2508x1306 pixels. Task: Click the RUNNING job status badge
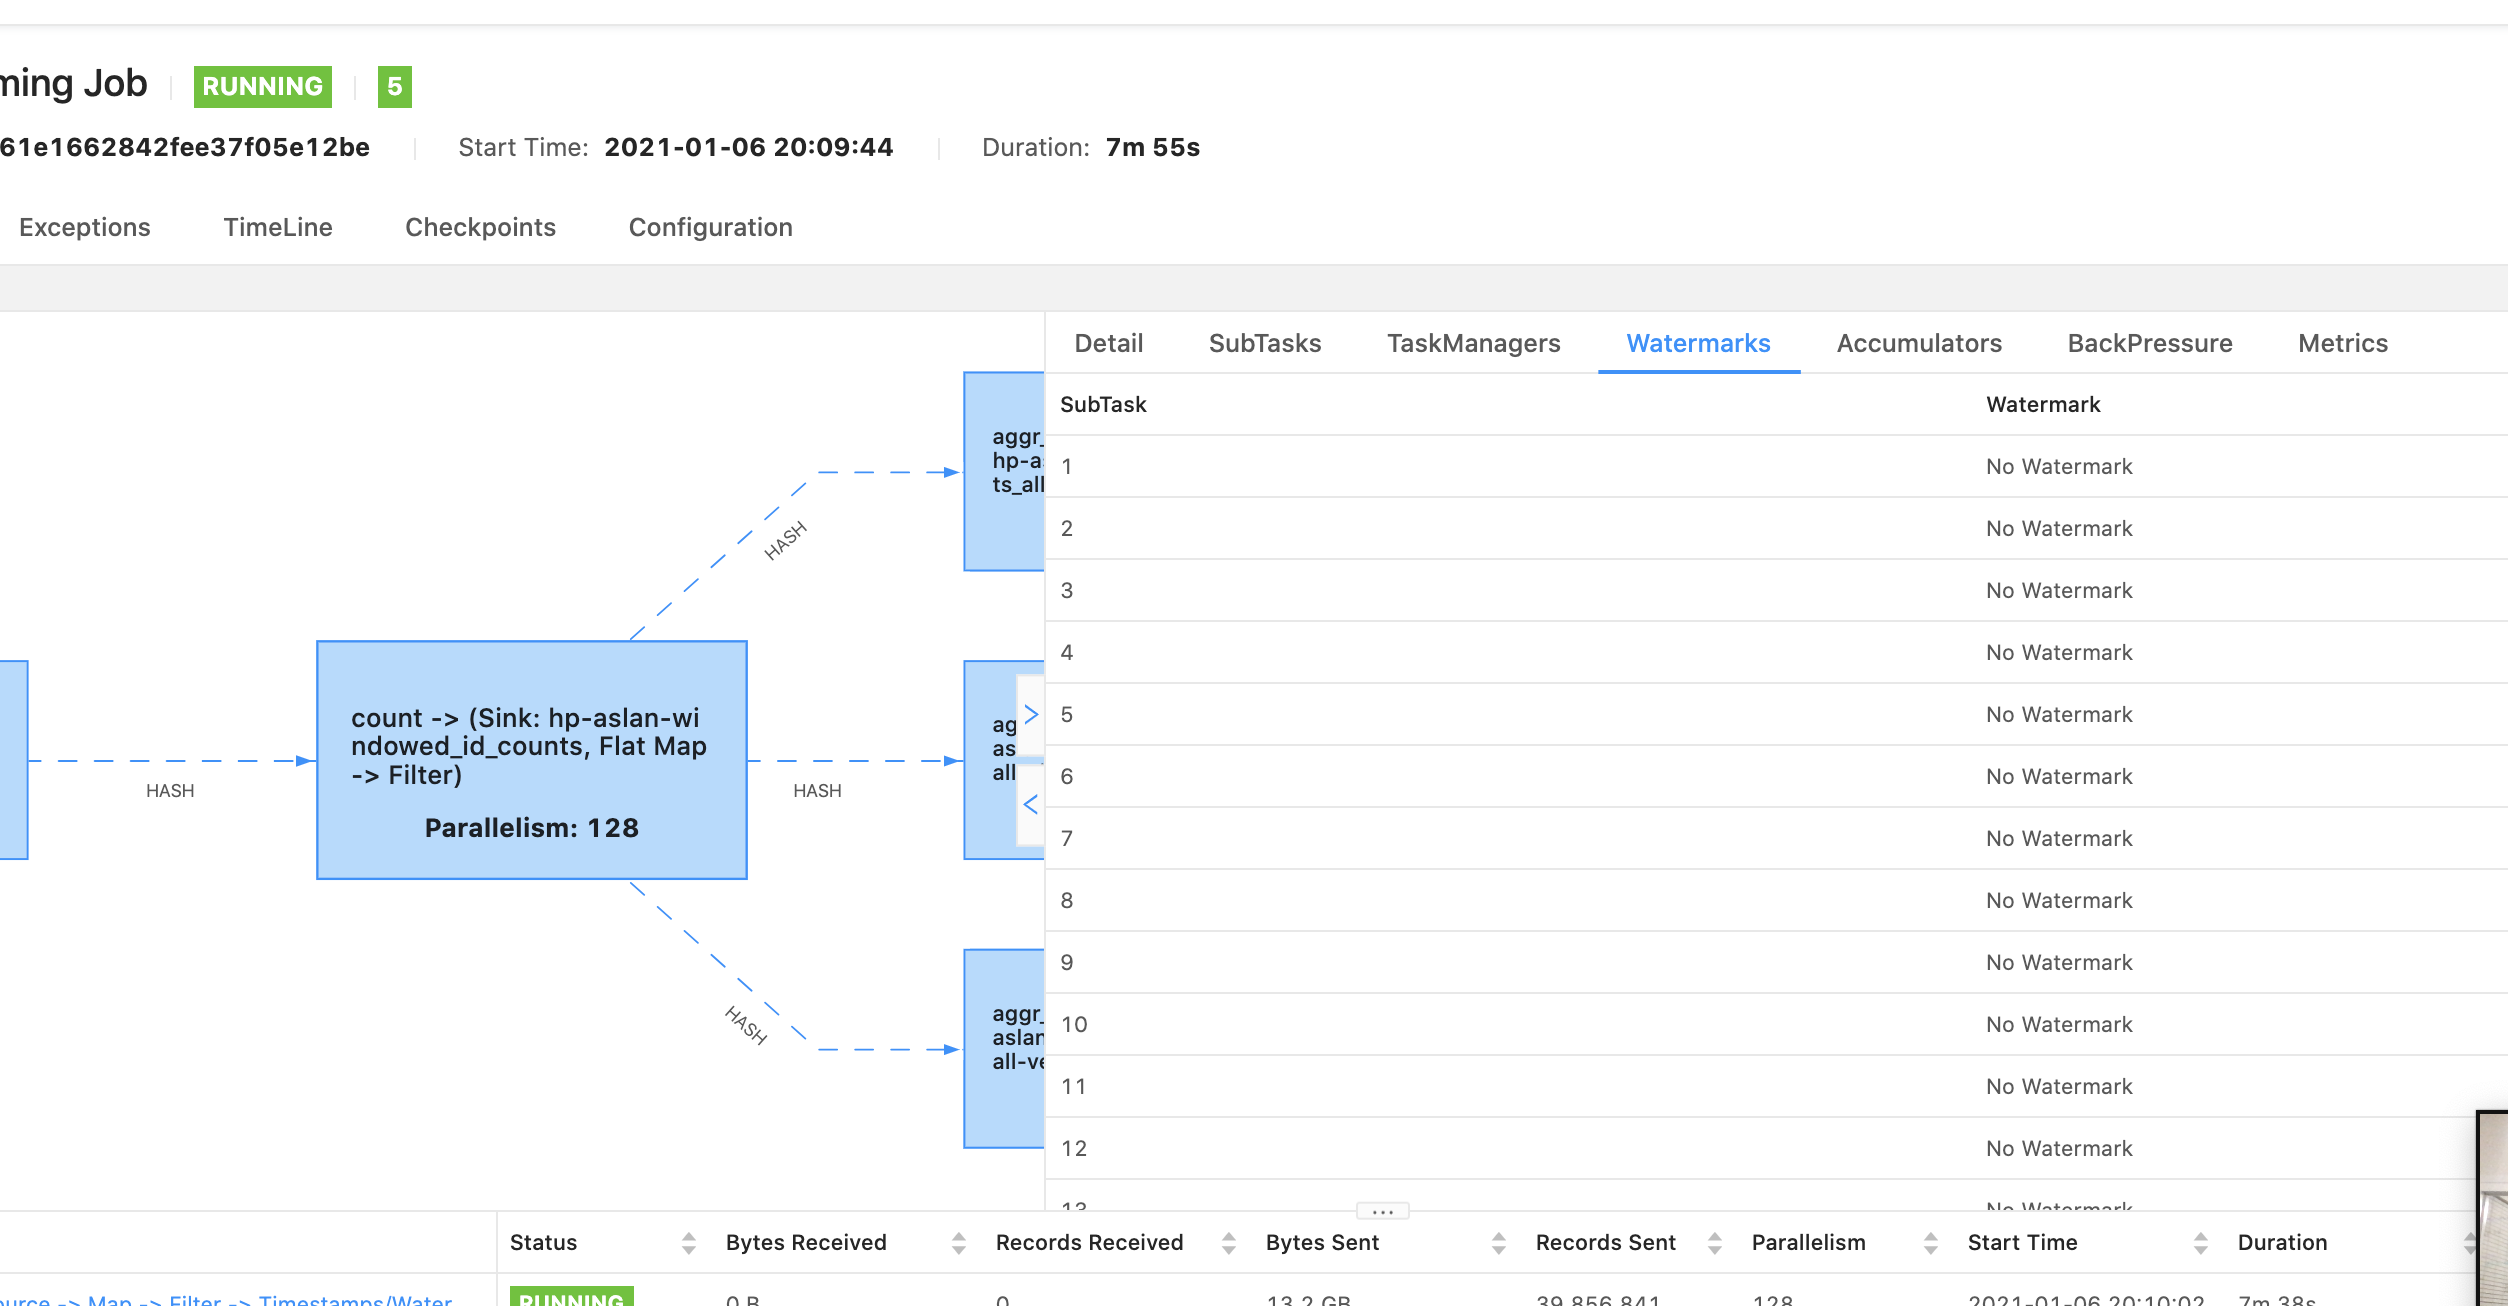pyautogui.click(x=262, y=87)
